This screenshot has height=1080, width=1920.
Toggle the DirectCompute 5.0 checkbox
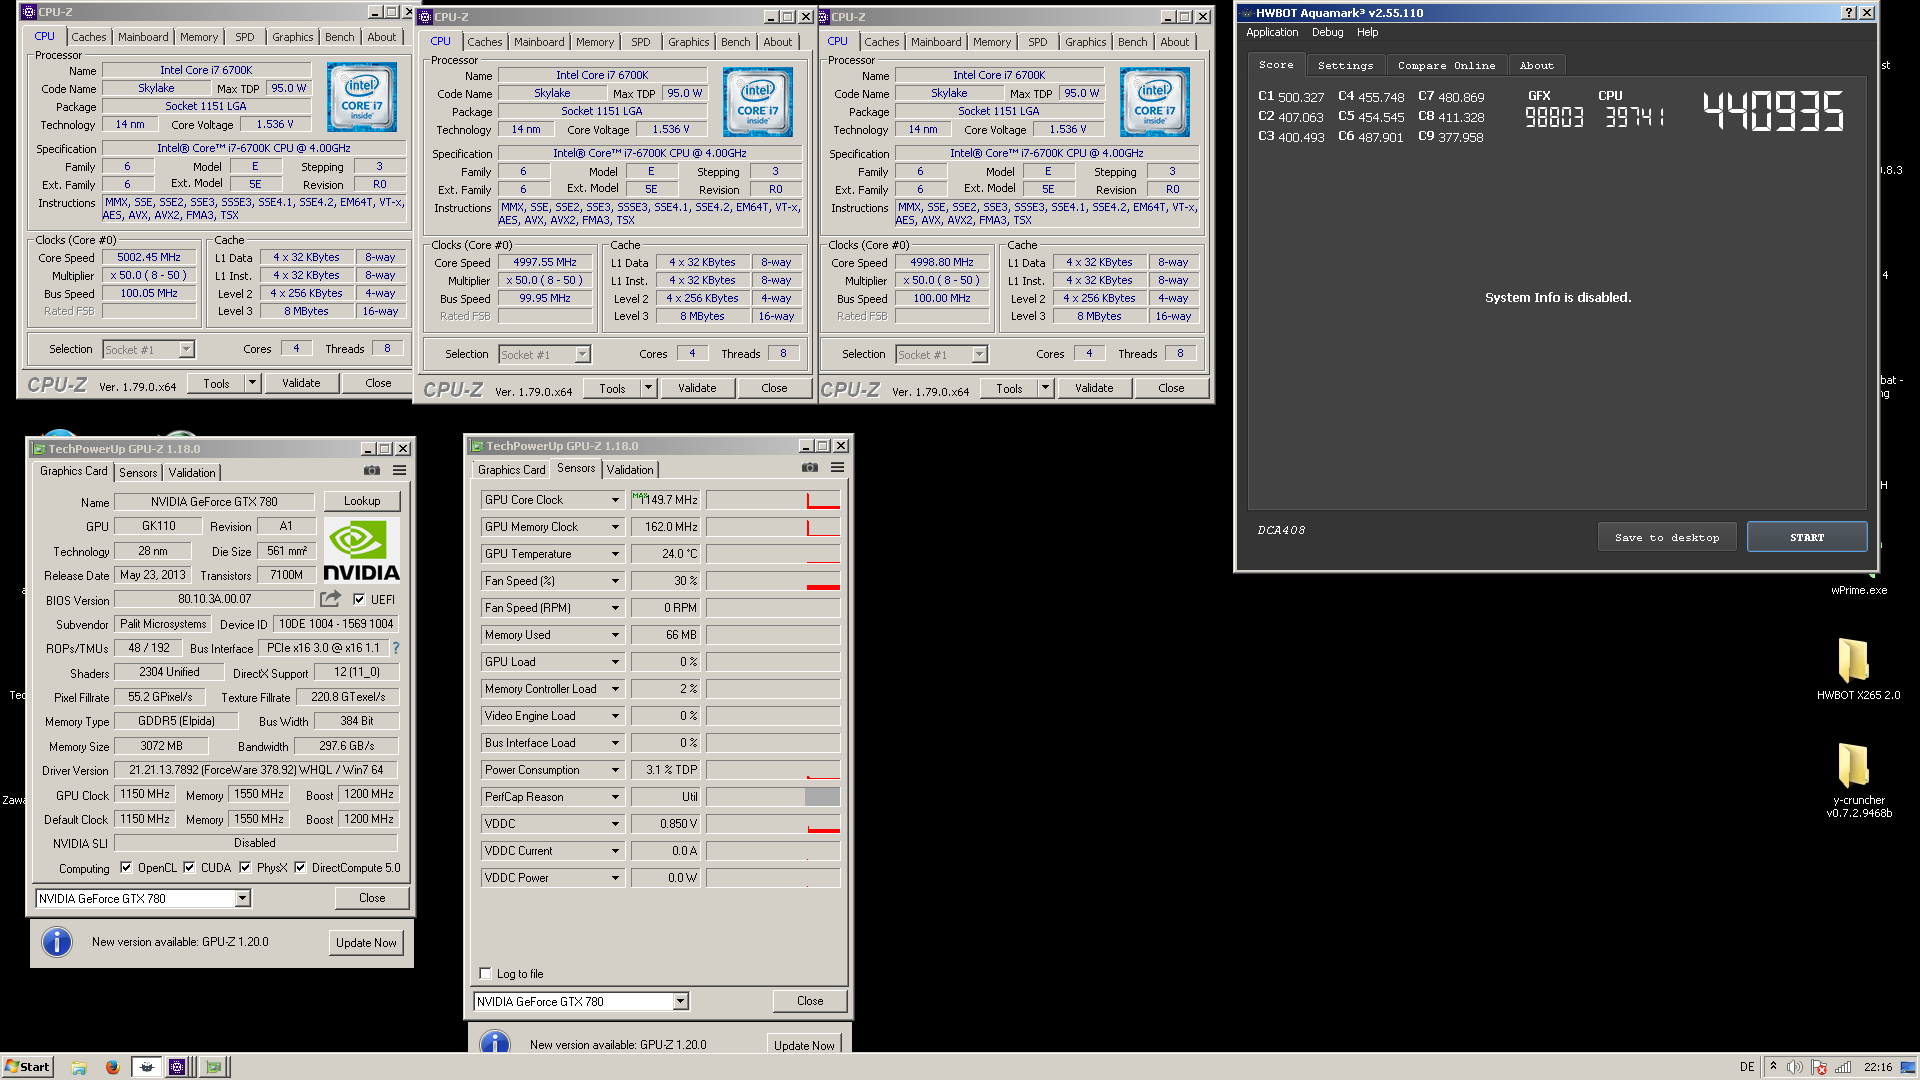coord(300,867)
